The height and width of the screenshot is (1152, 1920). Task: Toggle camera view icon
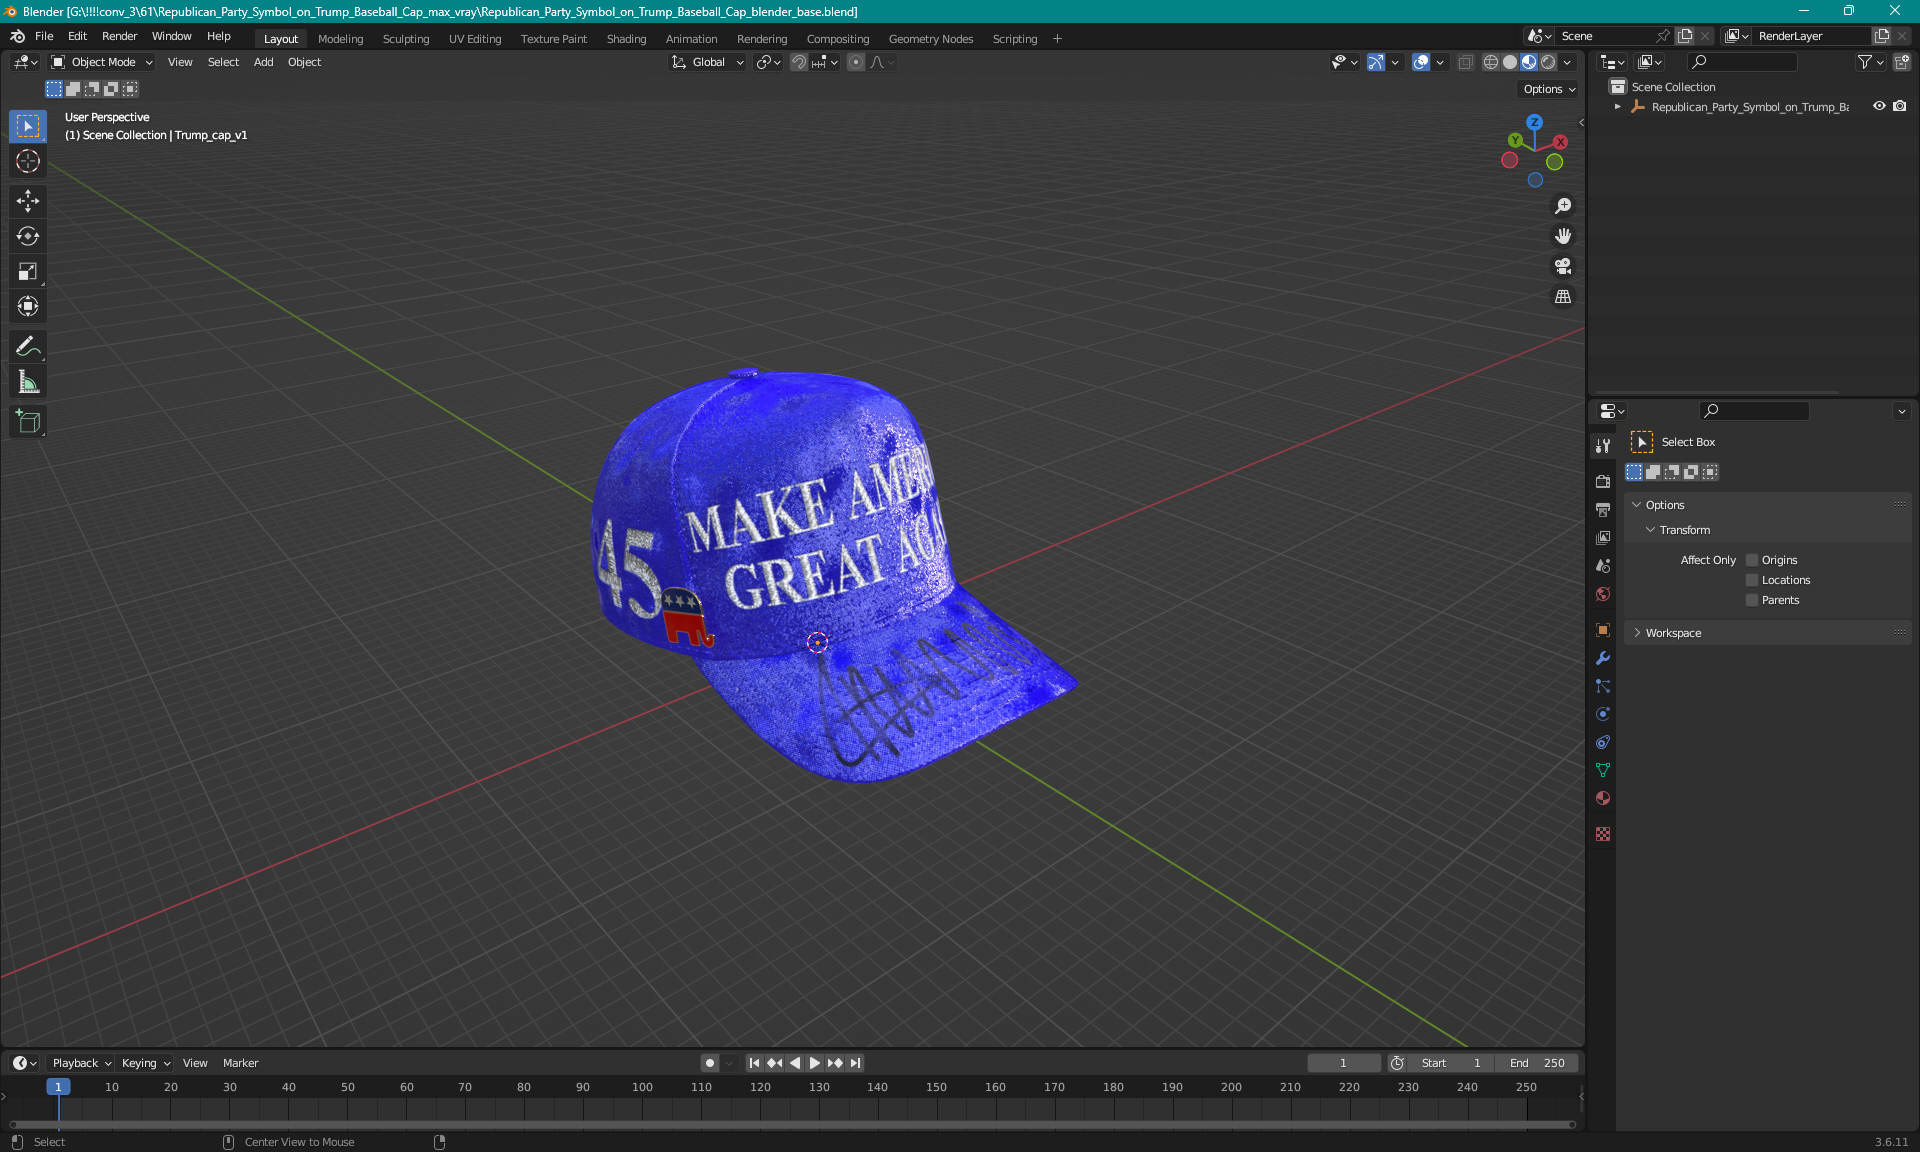(1563, 266)
